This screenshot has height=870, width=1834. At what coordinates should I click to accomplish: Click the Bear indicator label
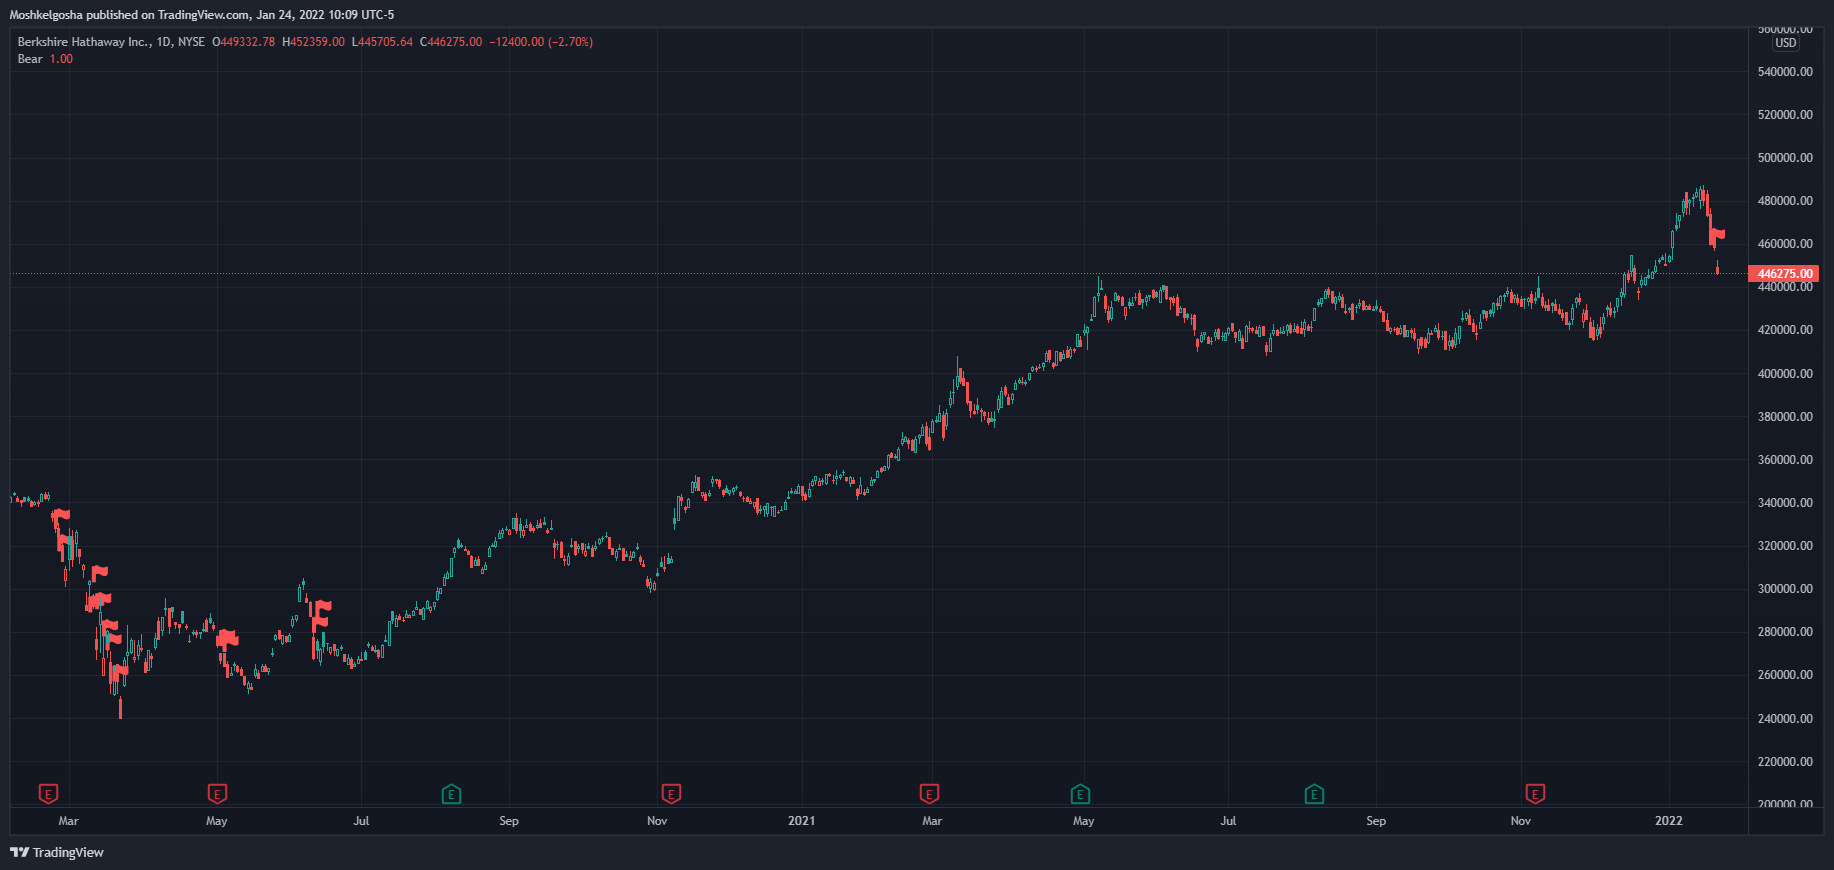(30, 59)
